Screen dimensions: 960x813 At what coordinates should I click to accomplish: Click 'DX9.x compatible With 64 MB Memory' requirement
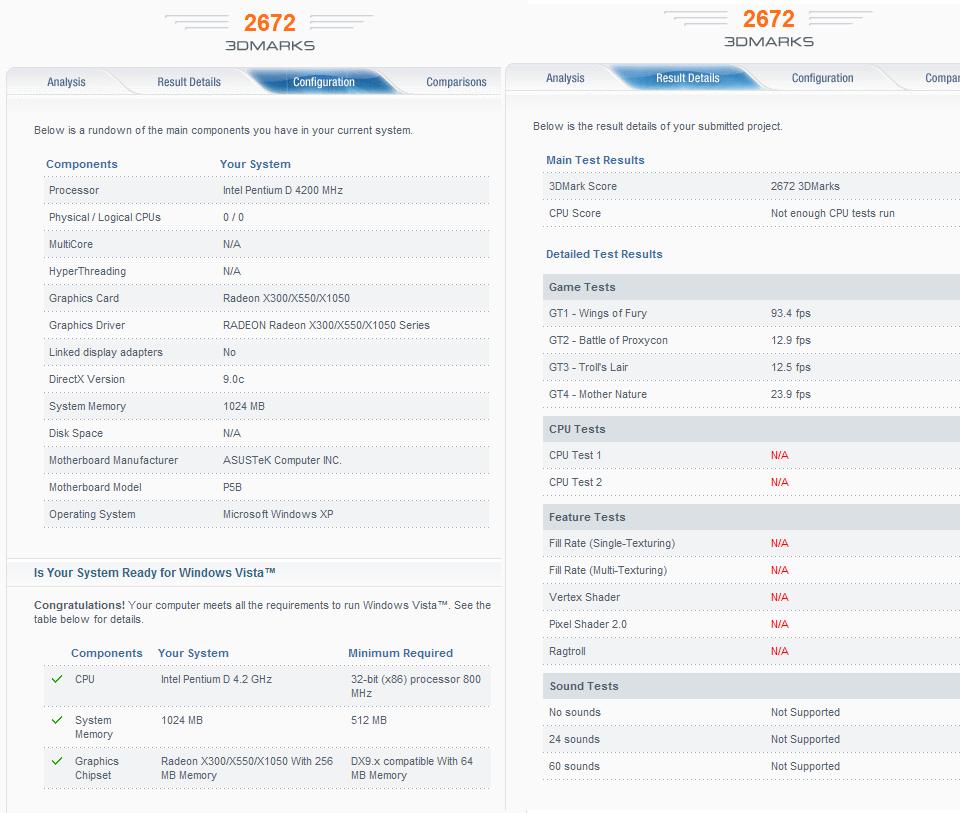(411, 768)
